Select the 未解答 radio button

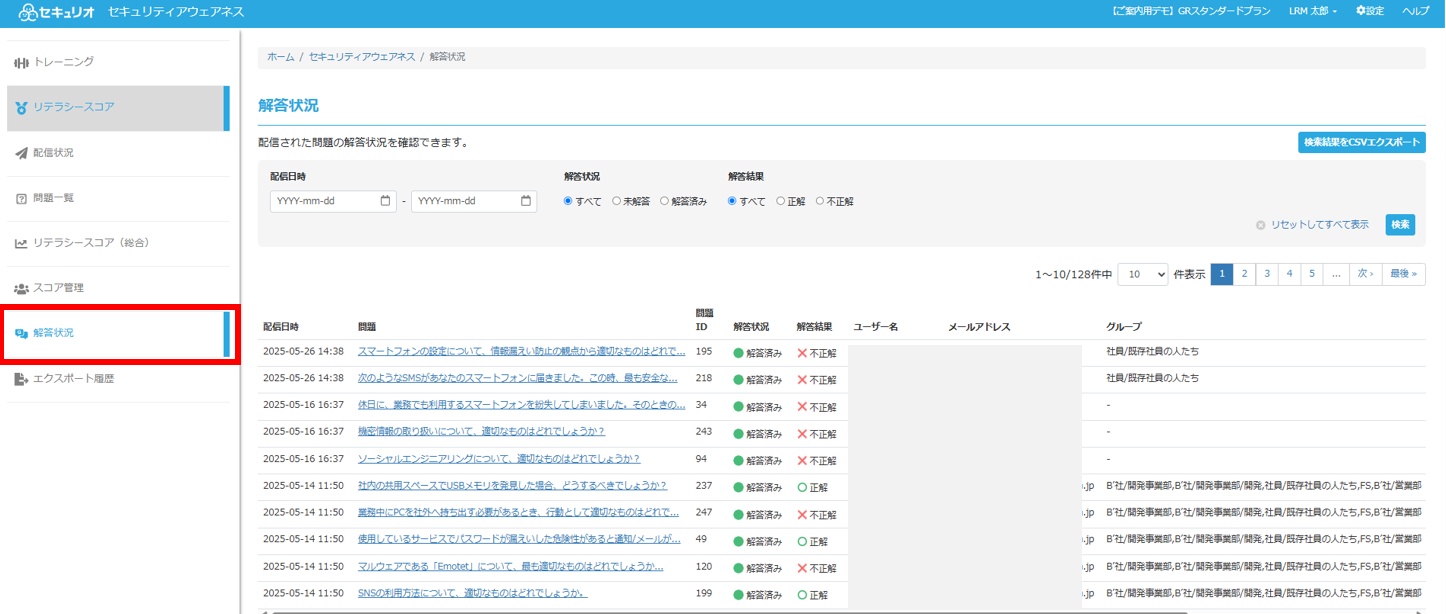tap(617, 201)
